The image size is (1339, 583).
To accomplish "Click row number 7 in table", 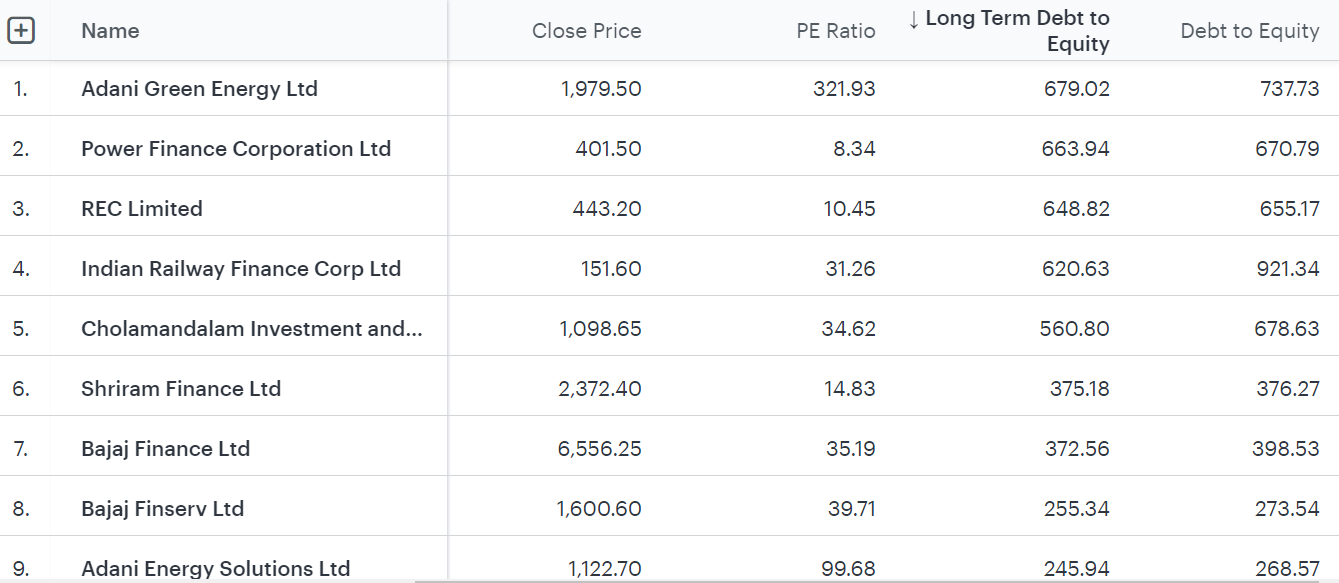I will tap(21, 449).
